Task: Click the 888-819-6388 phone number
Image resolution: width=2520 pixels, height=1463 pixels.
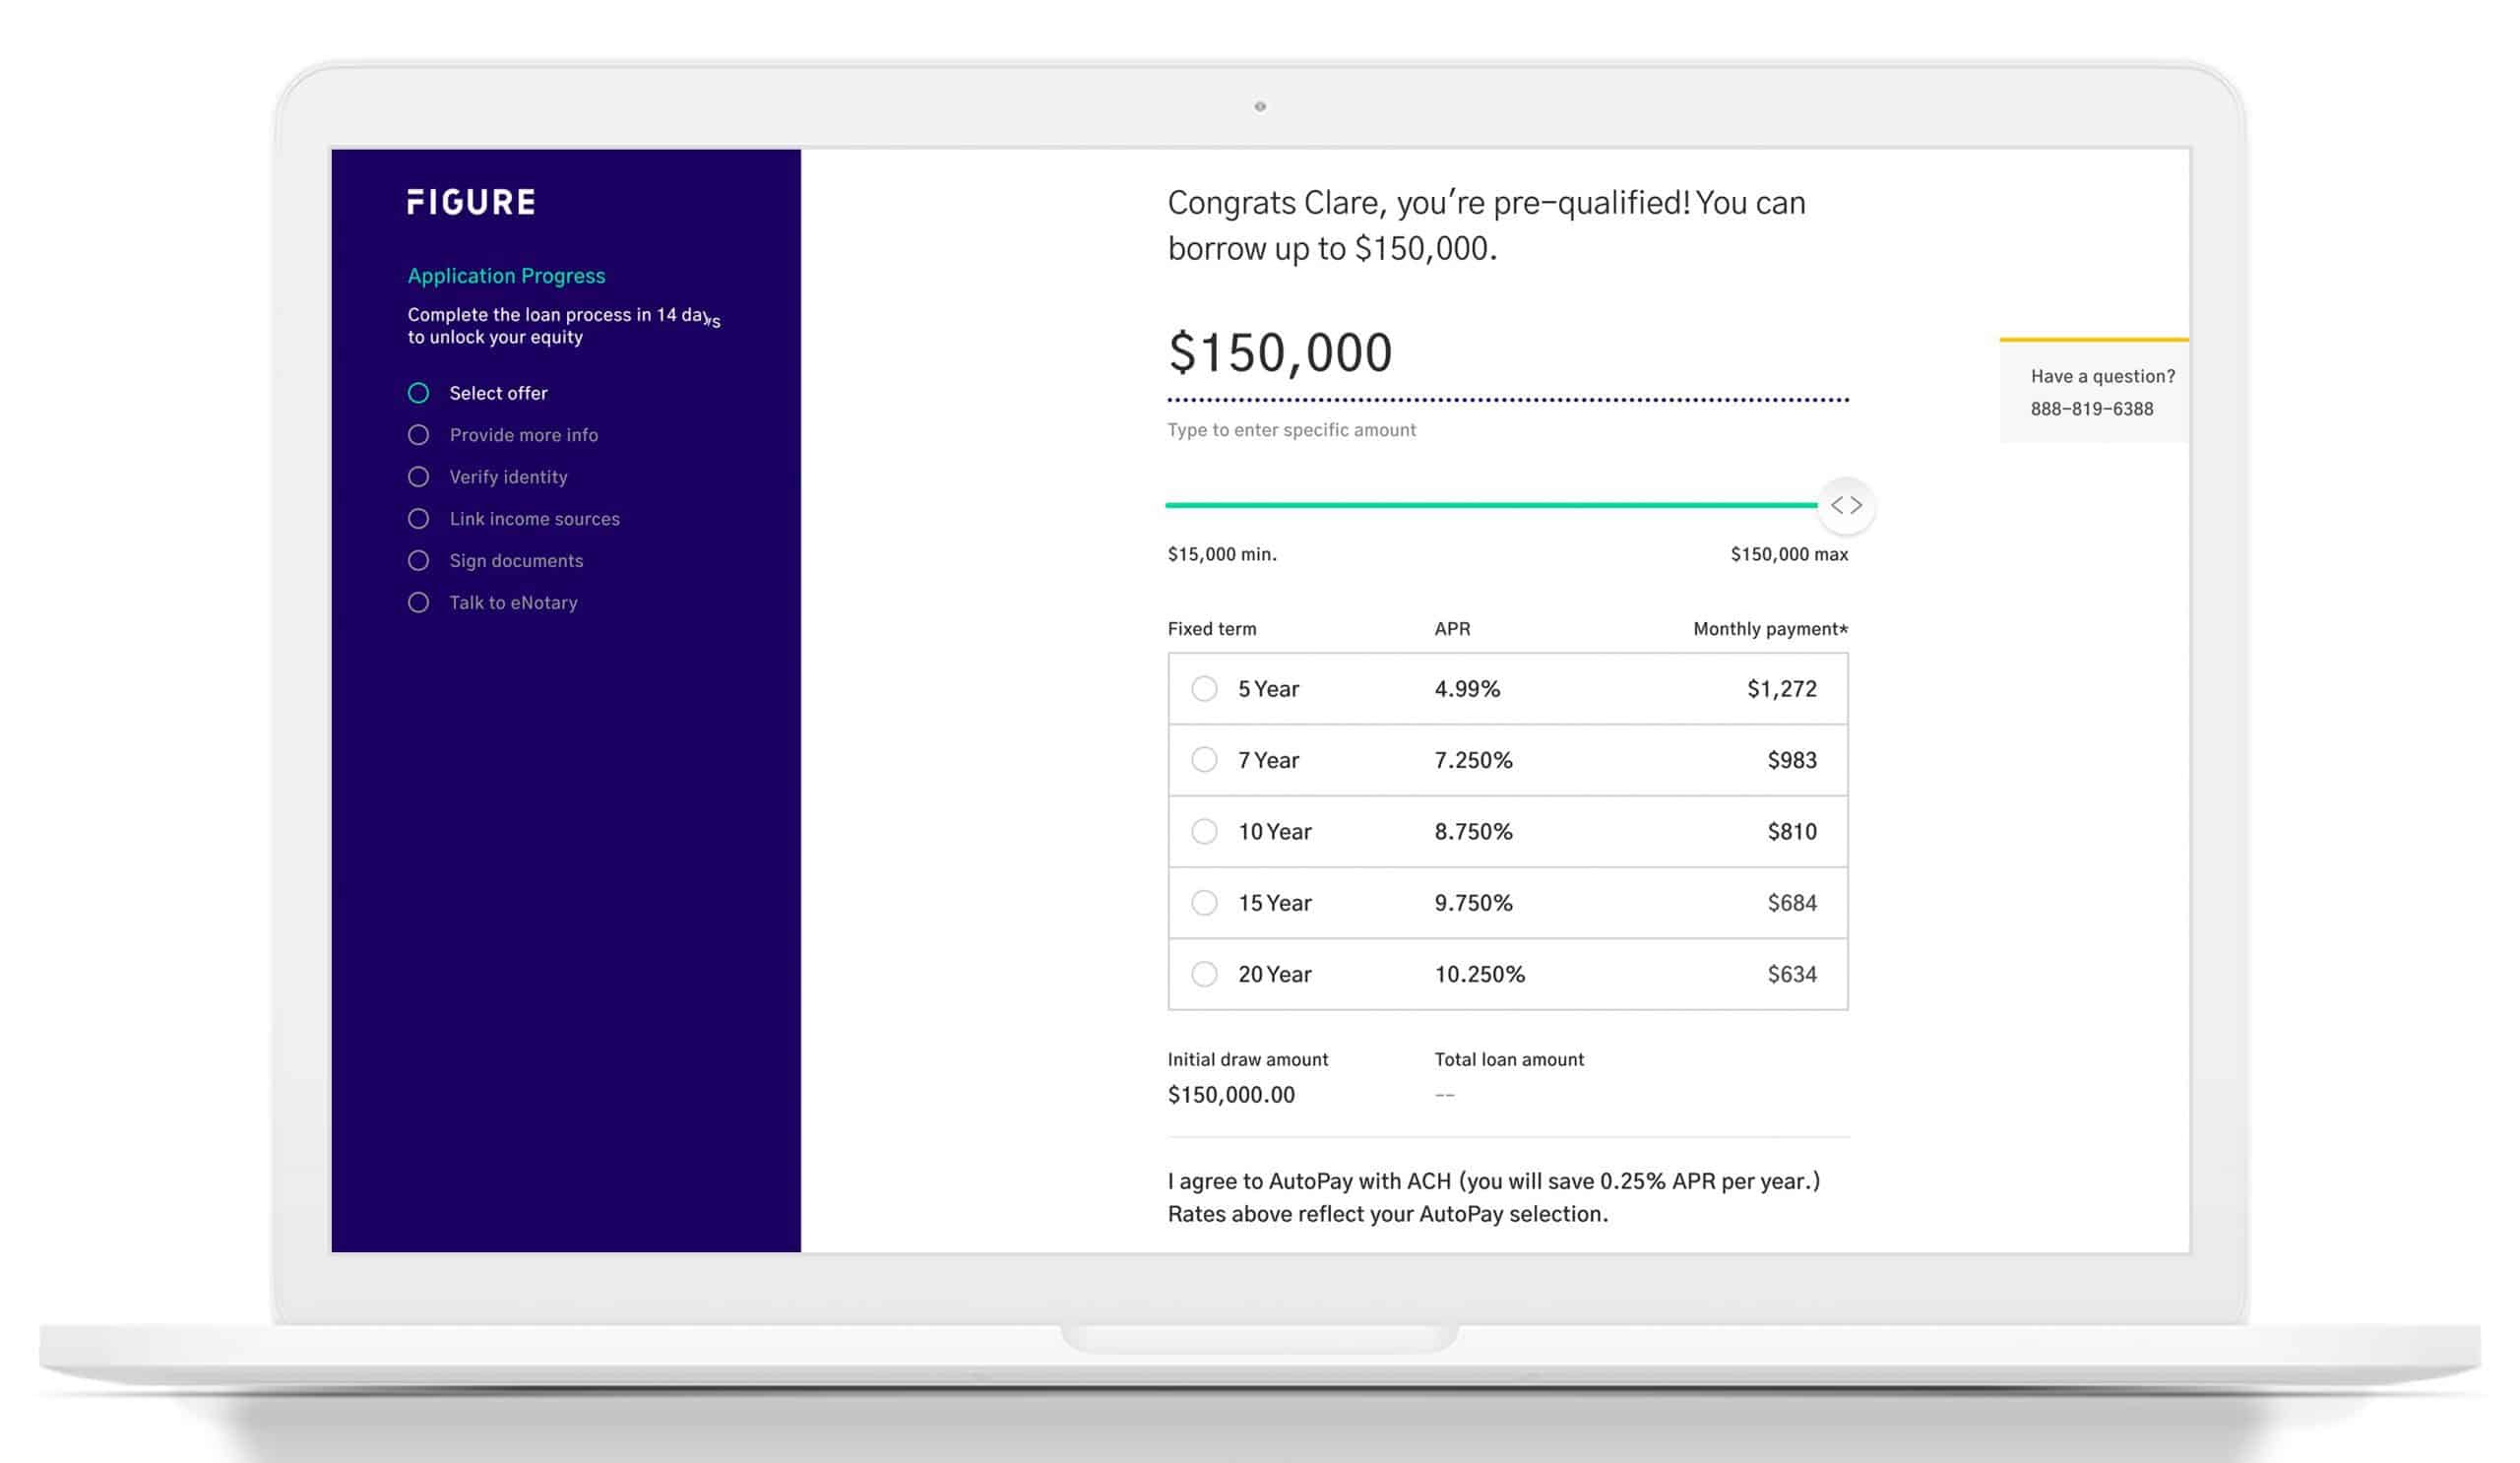Action: (x=2091, y=409)
